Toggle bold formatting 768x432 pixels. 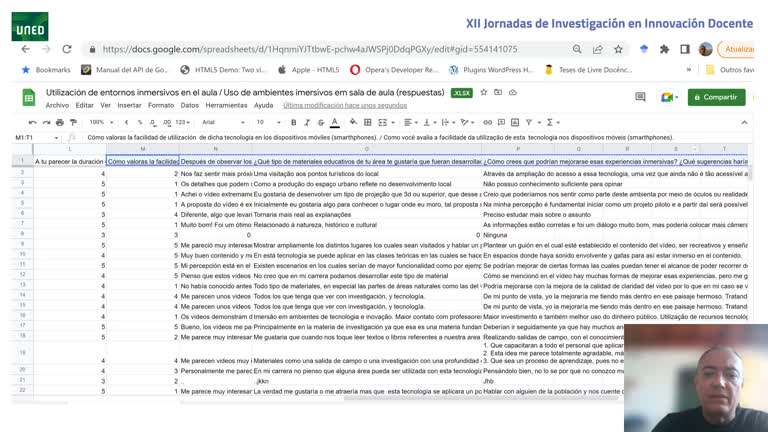tap(293, 122)
